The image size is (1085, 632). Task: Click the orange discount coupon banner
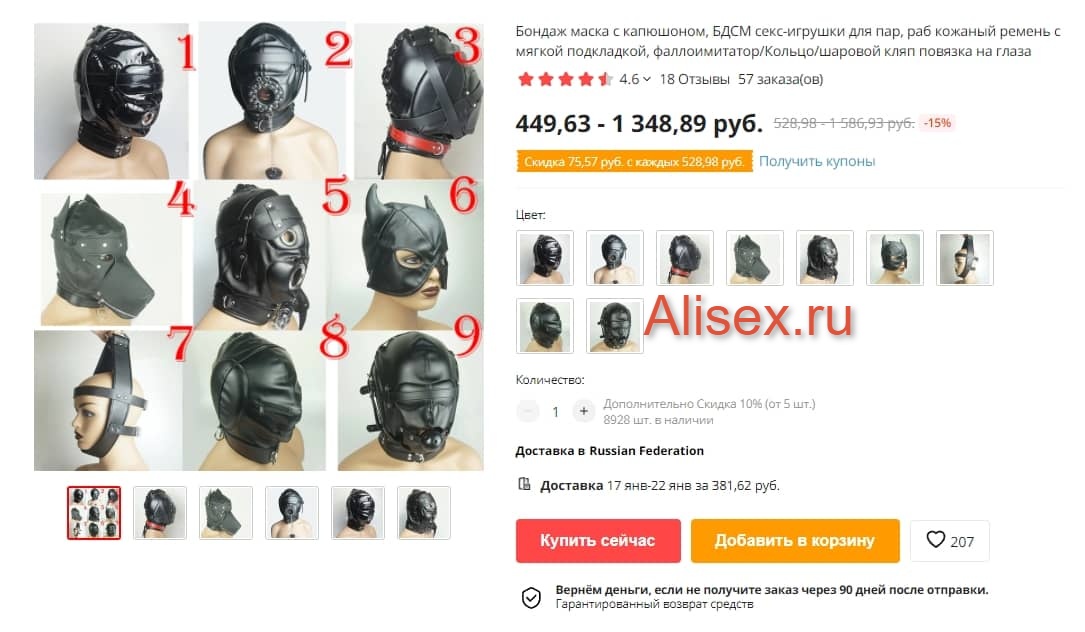[634, 161]
